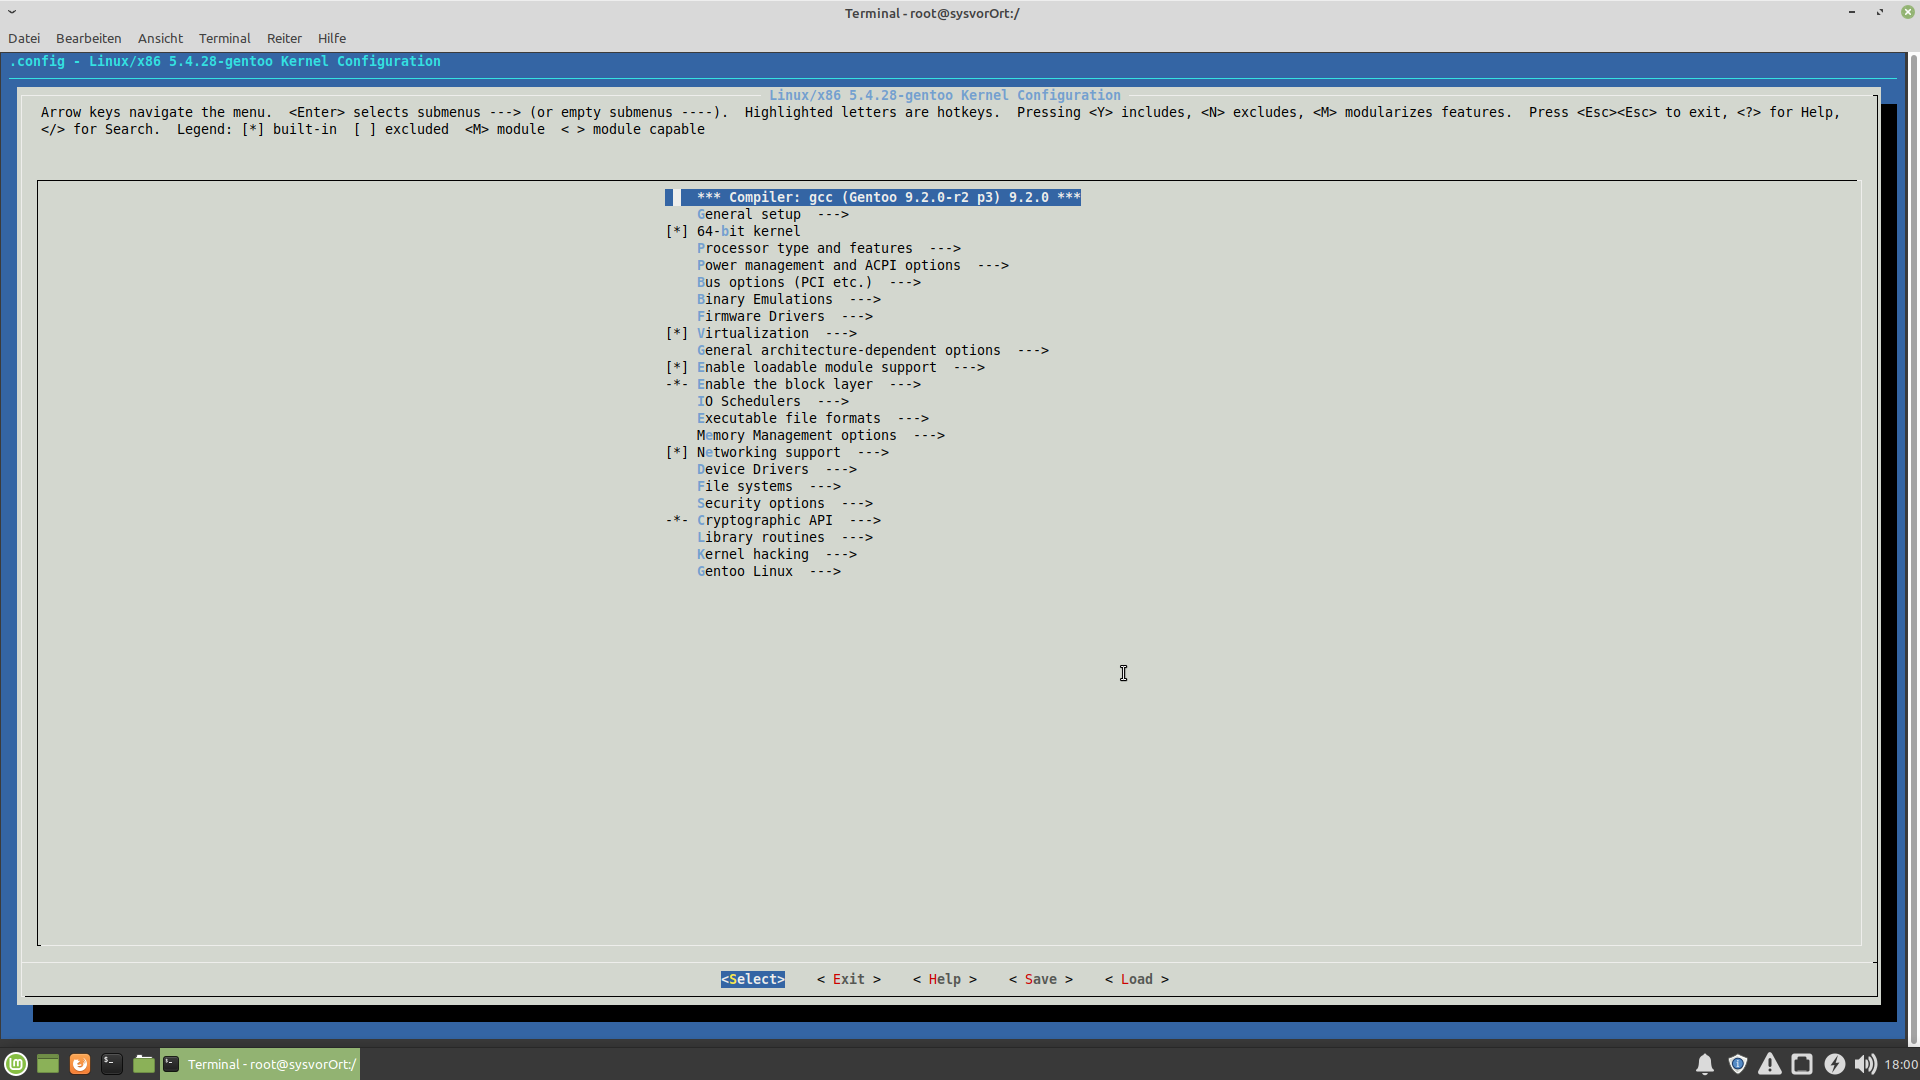Click the clock showing 18:00
1920x1080 pixels.
(x=1901, y=1064)
